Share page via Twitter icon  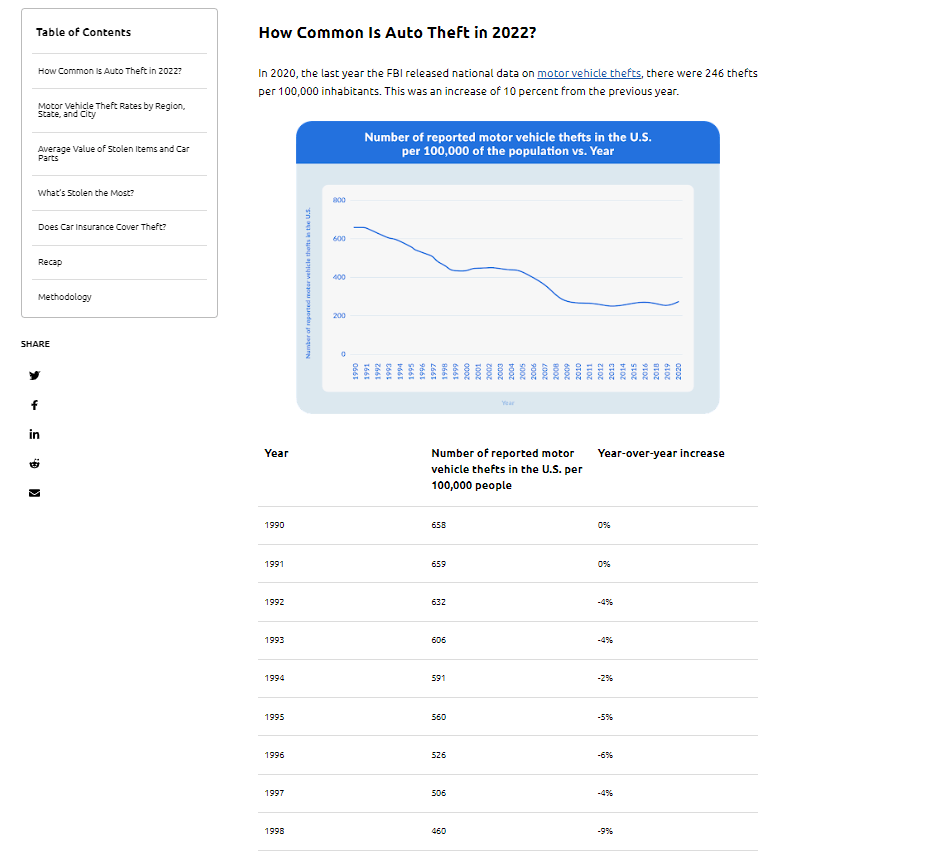[x=35, y=376]
